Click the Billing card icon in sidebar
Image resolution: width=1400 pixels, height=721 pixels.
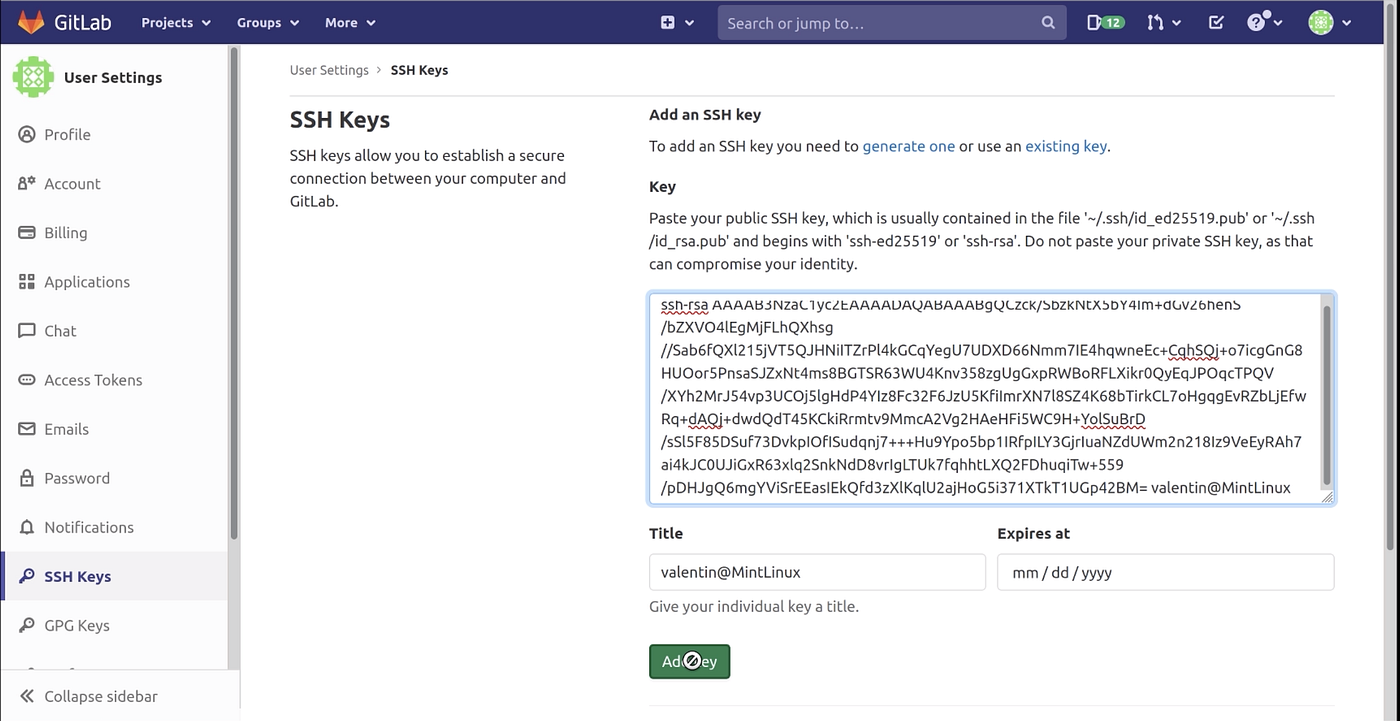[27, 232]
